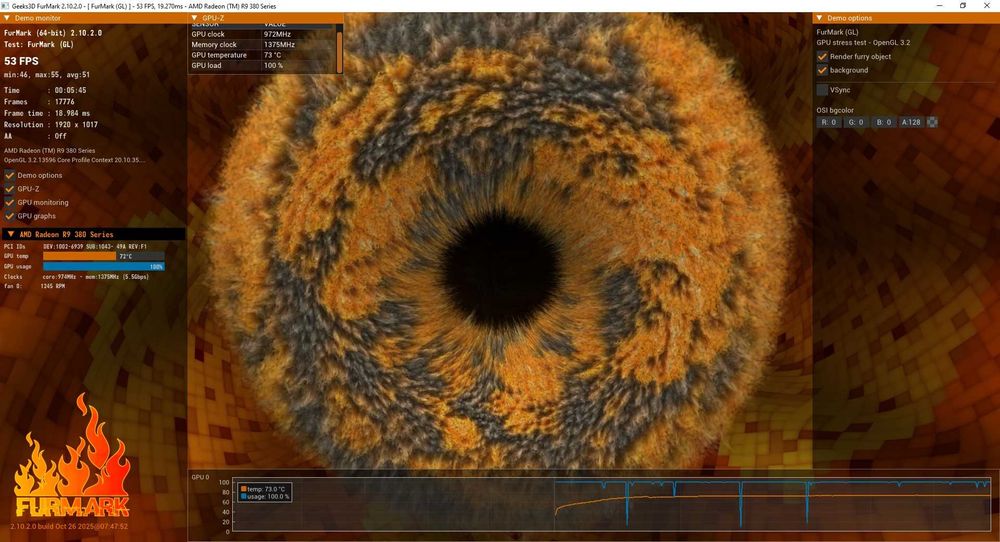Uncheck the GPU monitoring checkbox
The image size is (1000, 542).
tap(10, 202)
